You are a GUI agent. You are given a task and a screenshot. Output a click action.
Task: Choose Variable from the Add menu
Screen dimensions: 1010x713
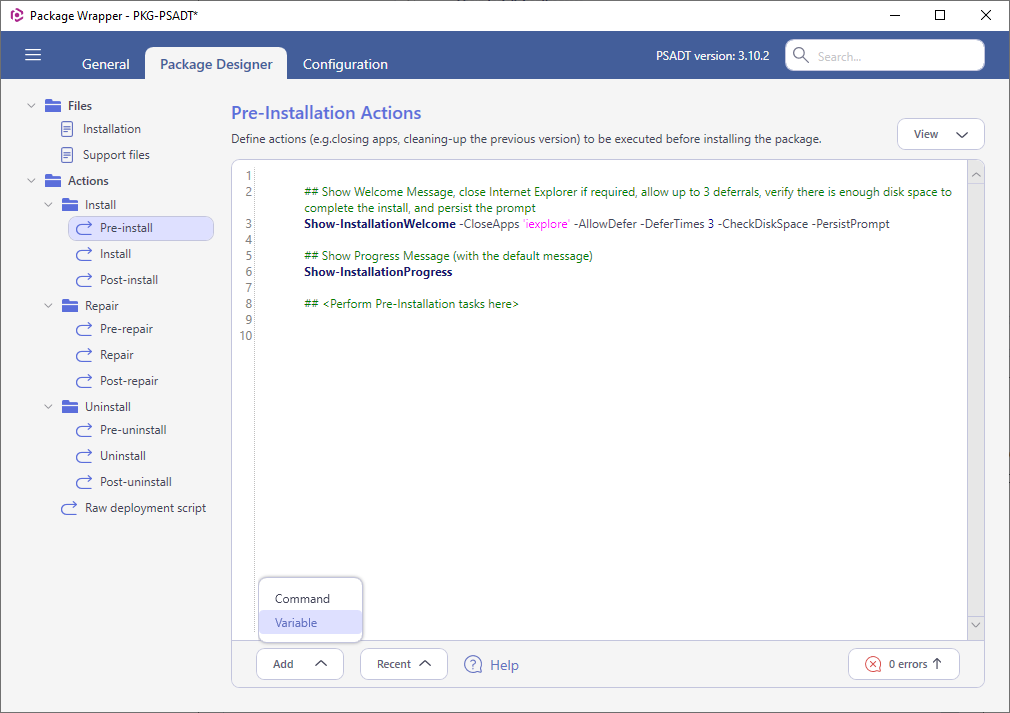point(310,622)
